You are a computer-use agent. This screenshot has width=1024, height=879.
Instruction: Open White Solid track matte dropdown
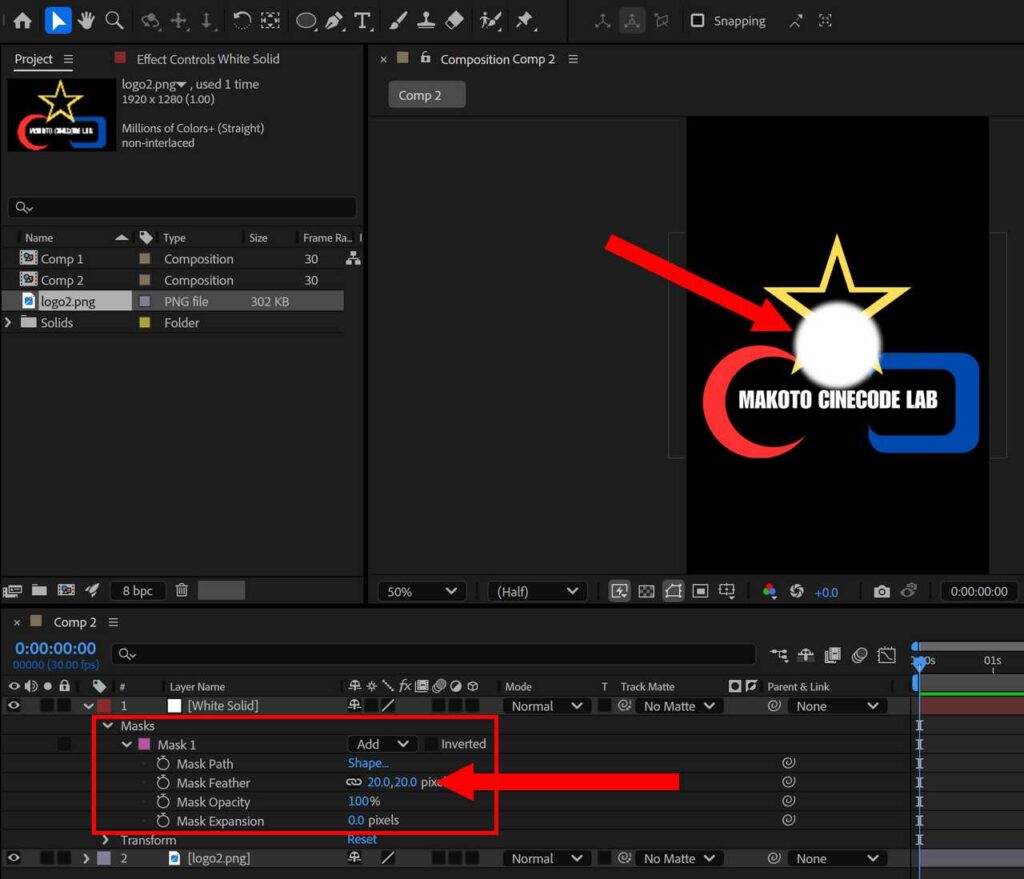click(679, 706)
